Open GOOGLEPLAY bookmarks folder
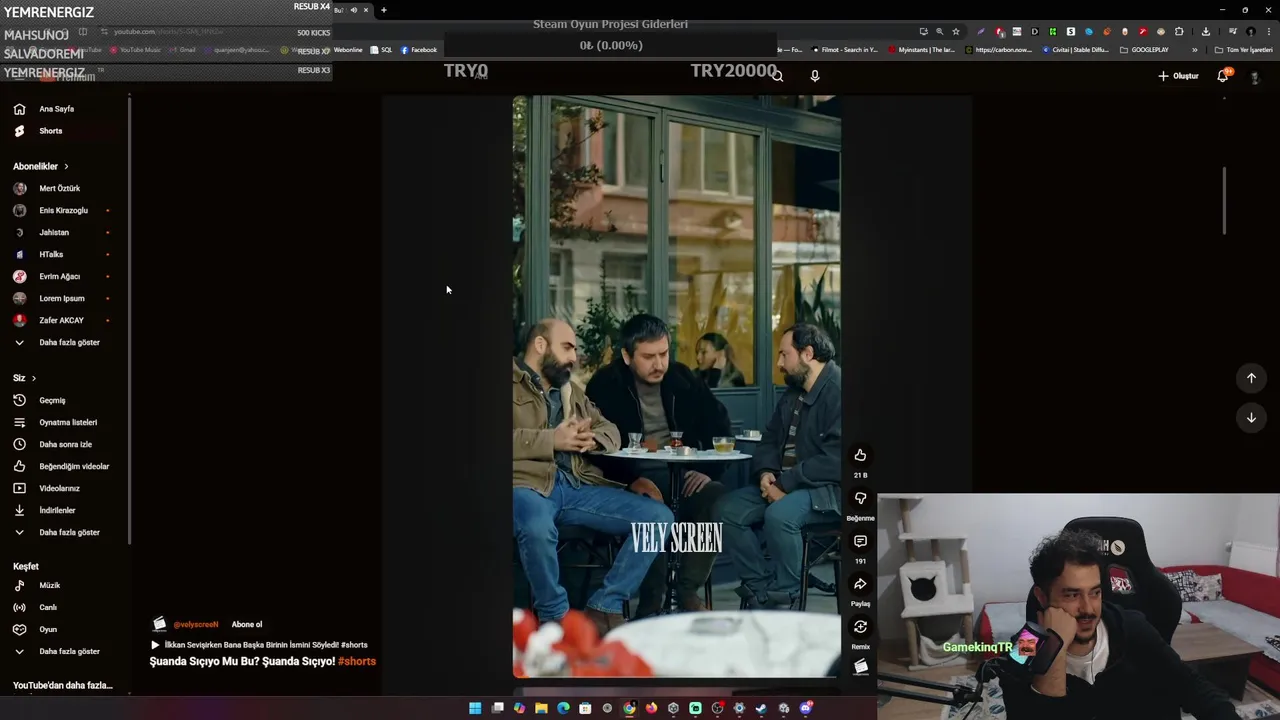 [1144, 50]
